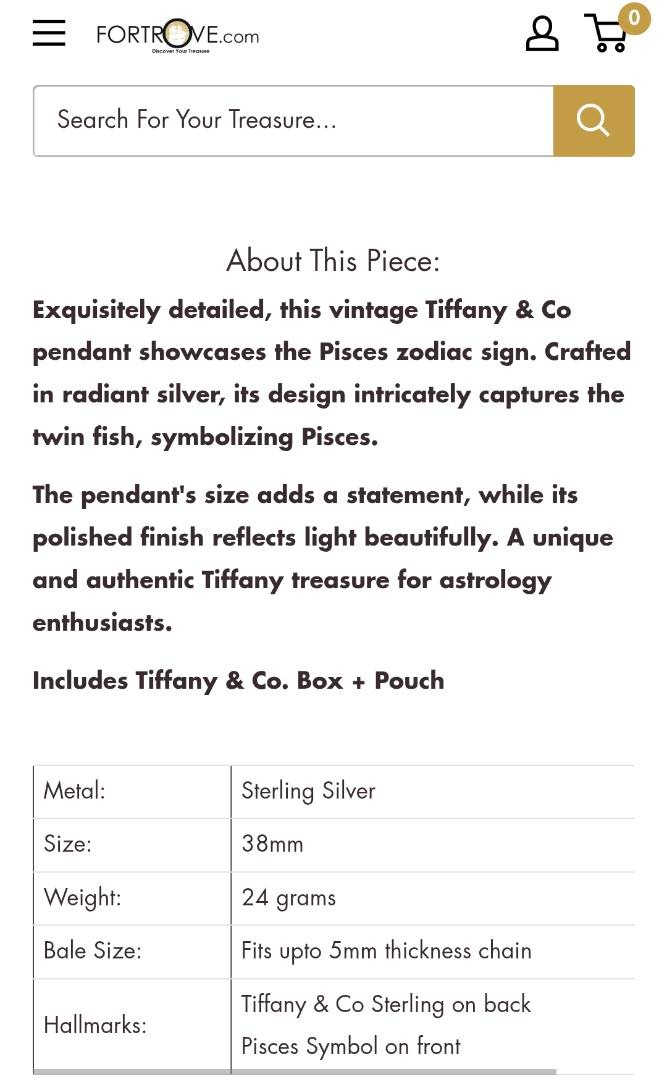The width and height of the screenshot is (667, 1080).
Task: Select the Bale Size row label
Action: [92, 951]
